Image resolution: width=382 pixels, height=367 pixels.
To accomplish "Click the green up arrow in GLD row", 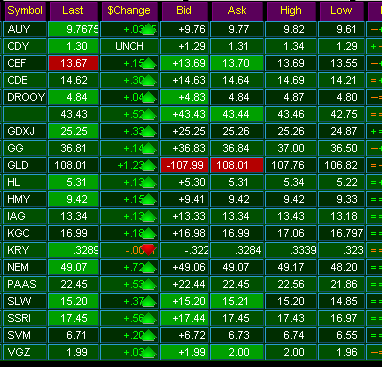I will (148, 165).
